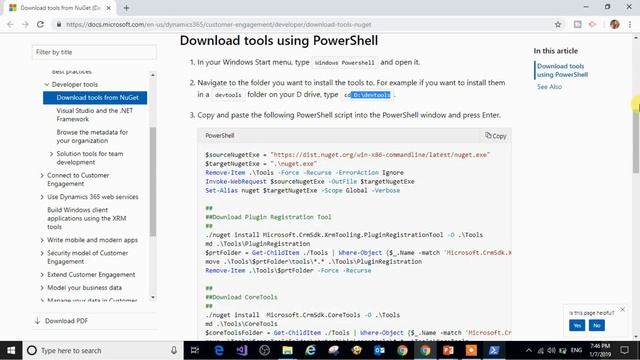Open File Explorer from the taskbar

click(x=287, y=351)
